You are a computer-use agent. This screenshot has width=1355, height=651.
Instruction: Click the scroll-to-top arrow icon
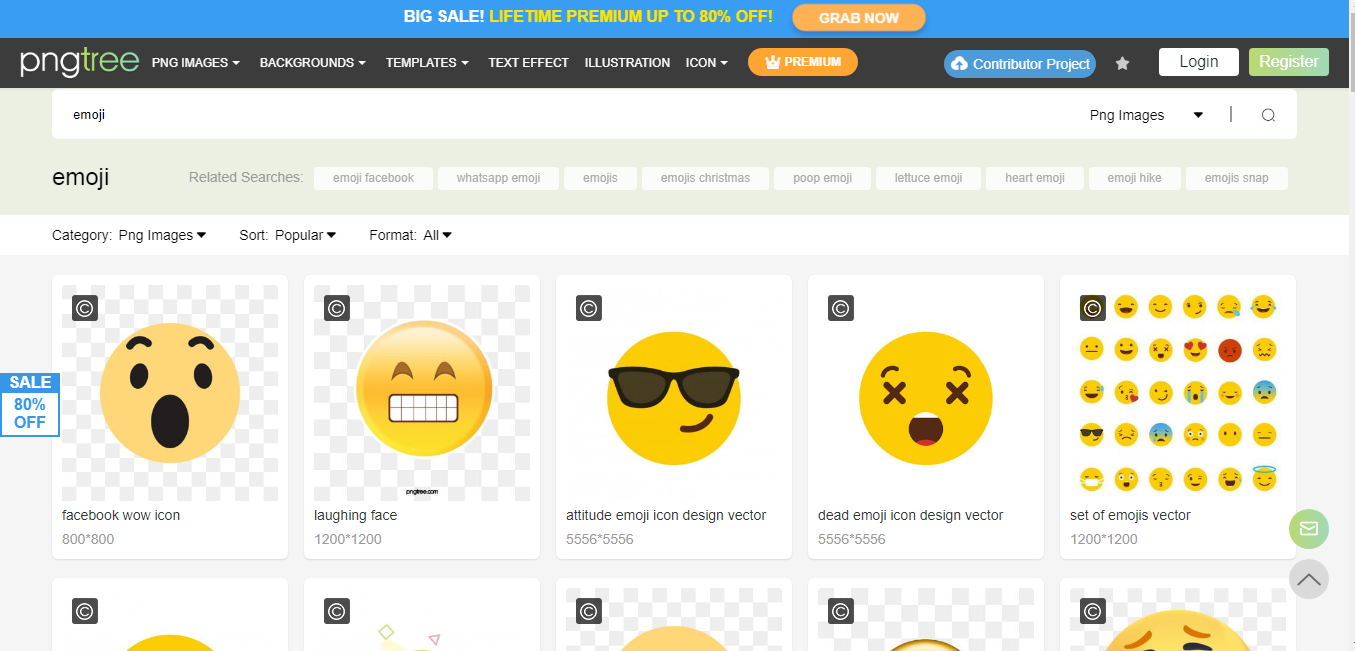(1308, 580)
